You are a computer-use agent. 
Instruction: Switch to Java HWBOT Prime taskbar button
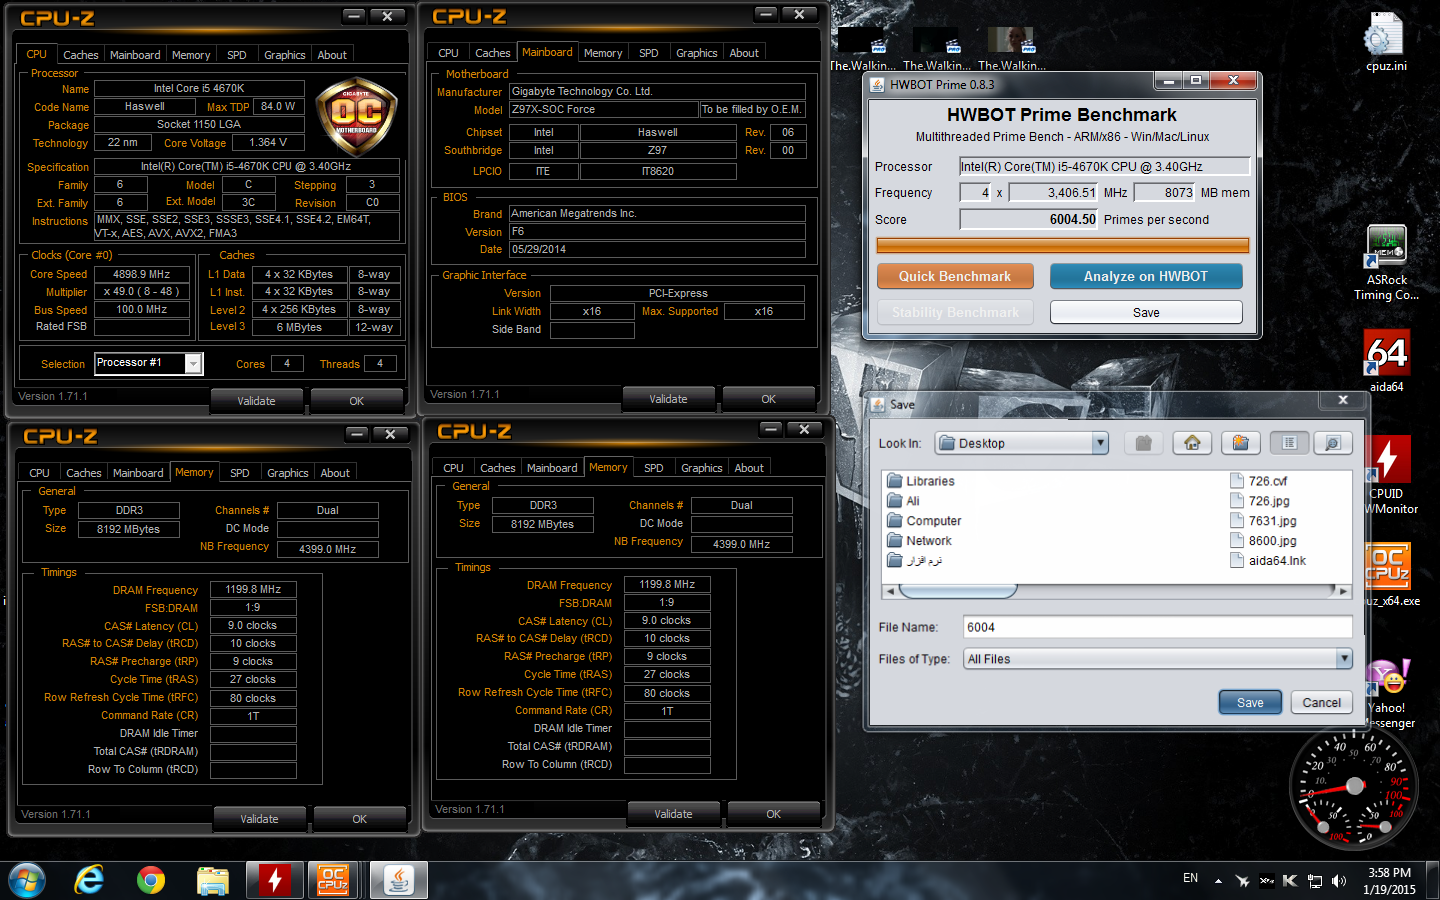399,880
